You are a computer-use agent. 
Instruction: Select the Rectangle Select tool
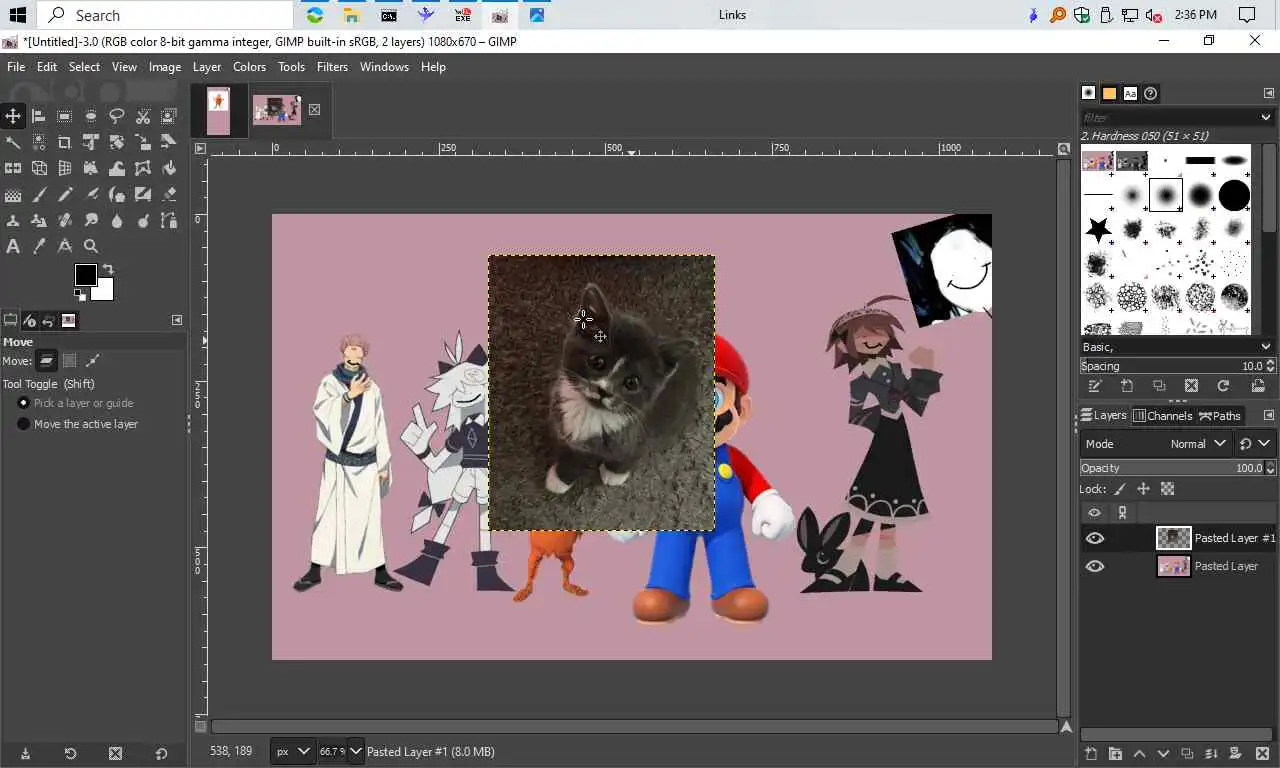click(65, 116)
